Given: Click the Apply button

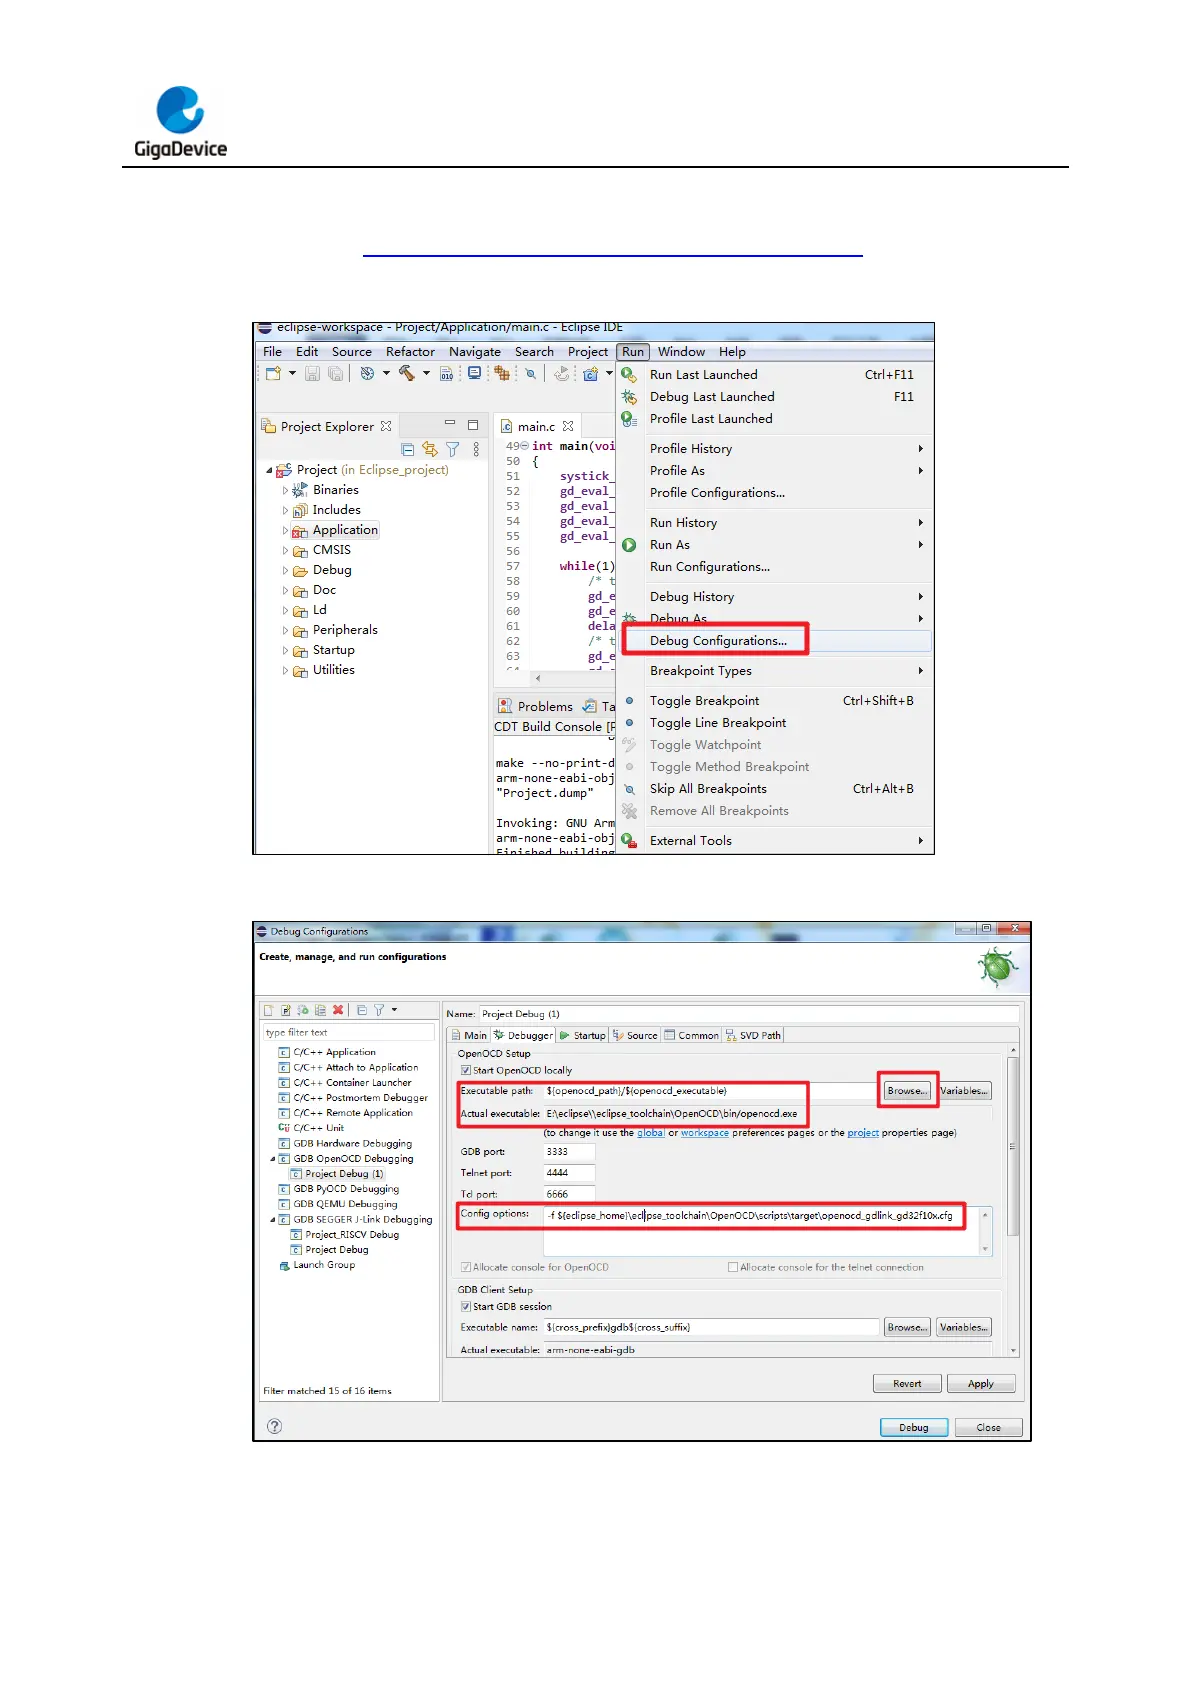Looking at the screenshot, I should click(981, 1384).
